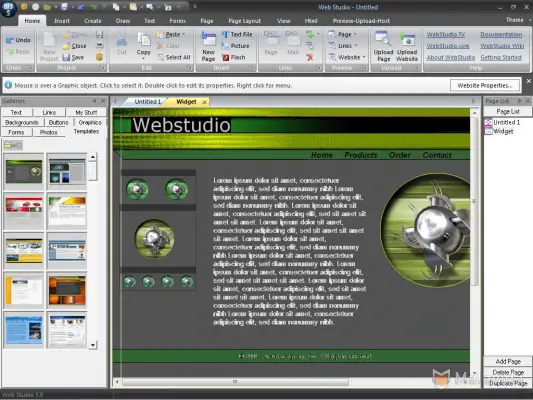The image size is (533, 400).
Task: Switch to the Insert ribbon tab
Action: [x=62, y=21]
